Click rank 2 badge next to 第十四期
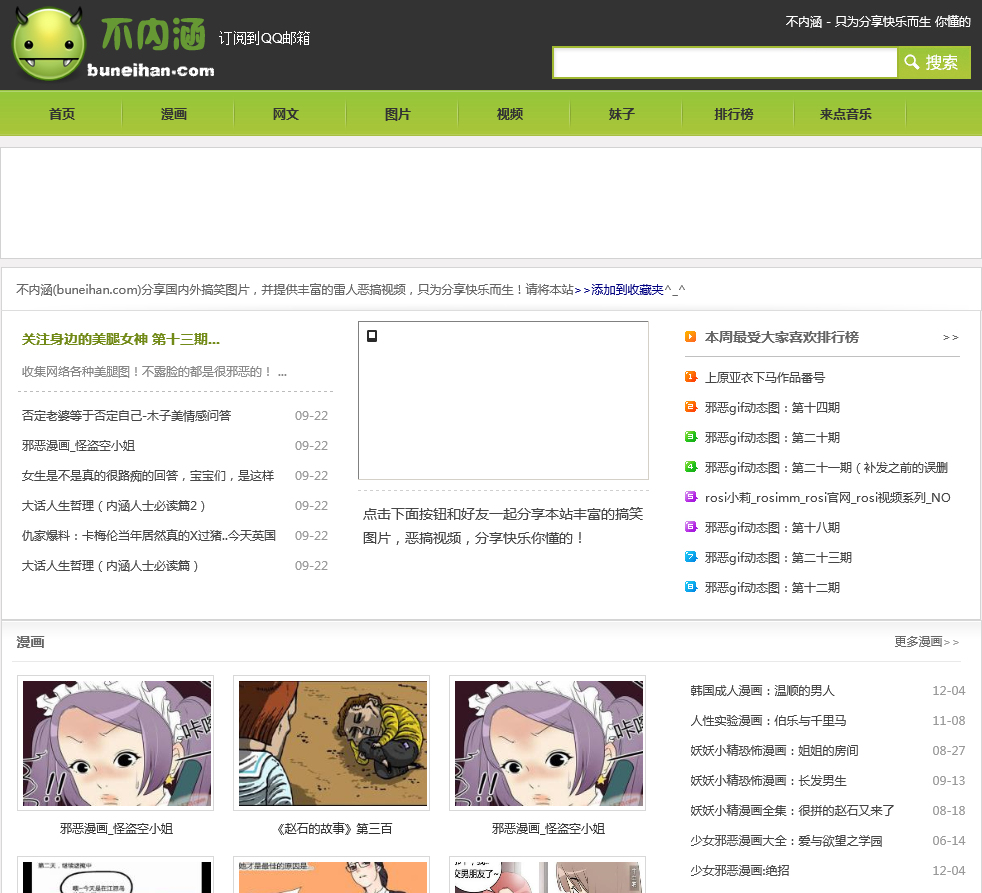 click(x=691, y=407)
